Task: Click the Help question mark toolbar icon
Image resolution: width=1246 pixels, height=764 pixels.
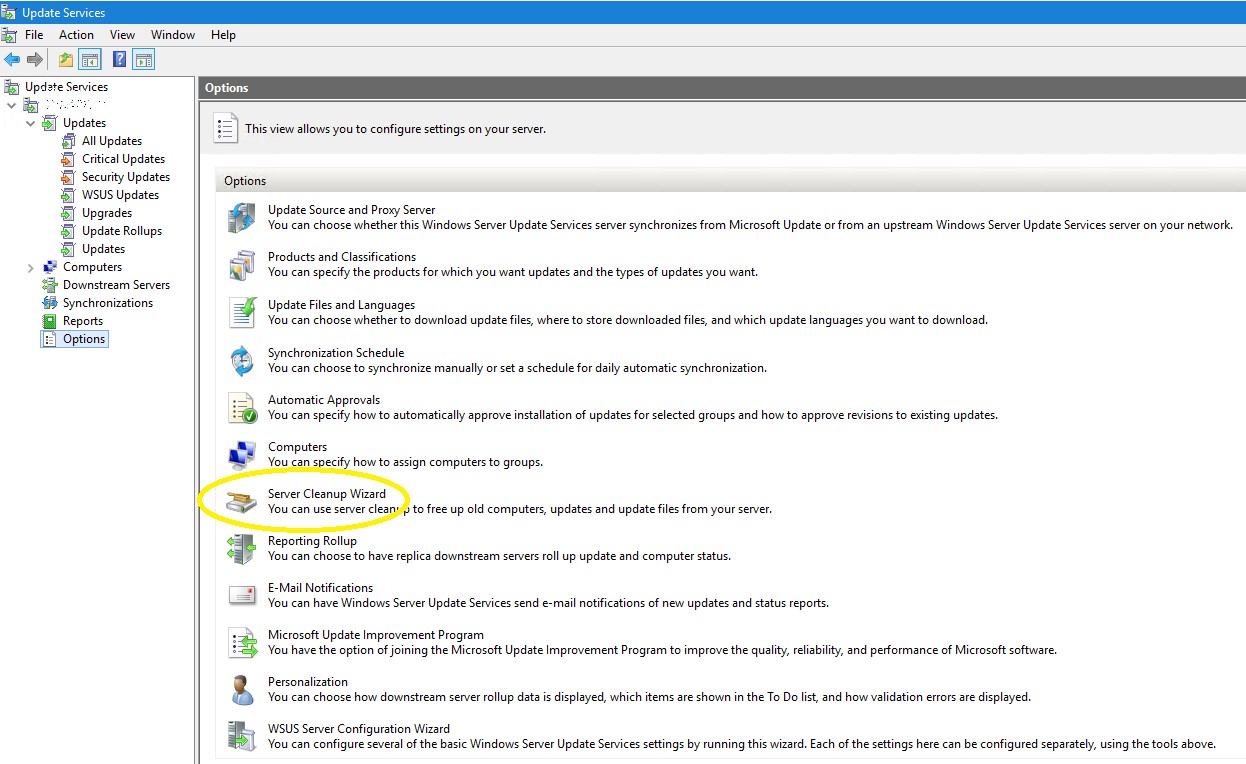Action: (x=120, y=60)
